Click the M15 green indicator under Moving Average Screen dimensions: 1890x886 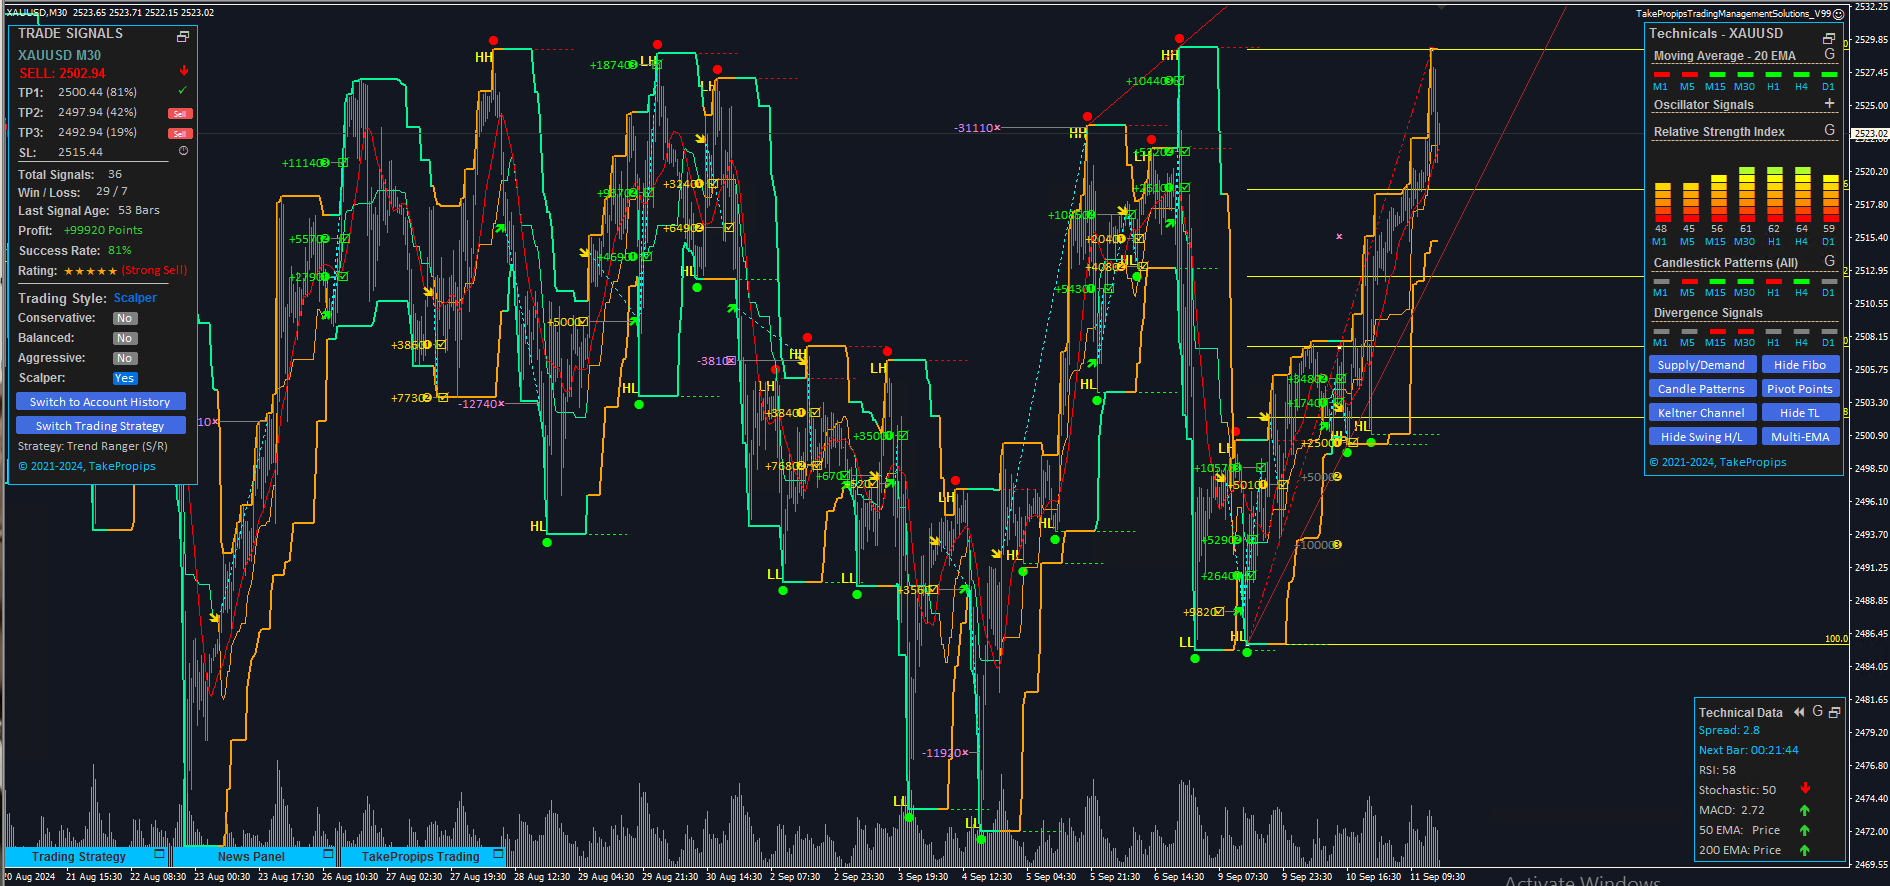point(1717,74)
